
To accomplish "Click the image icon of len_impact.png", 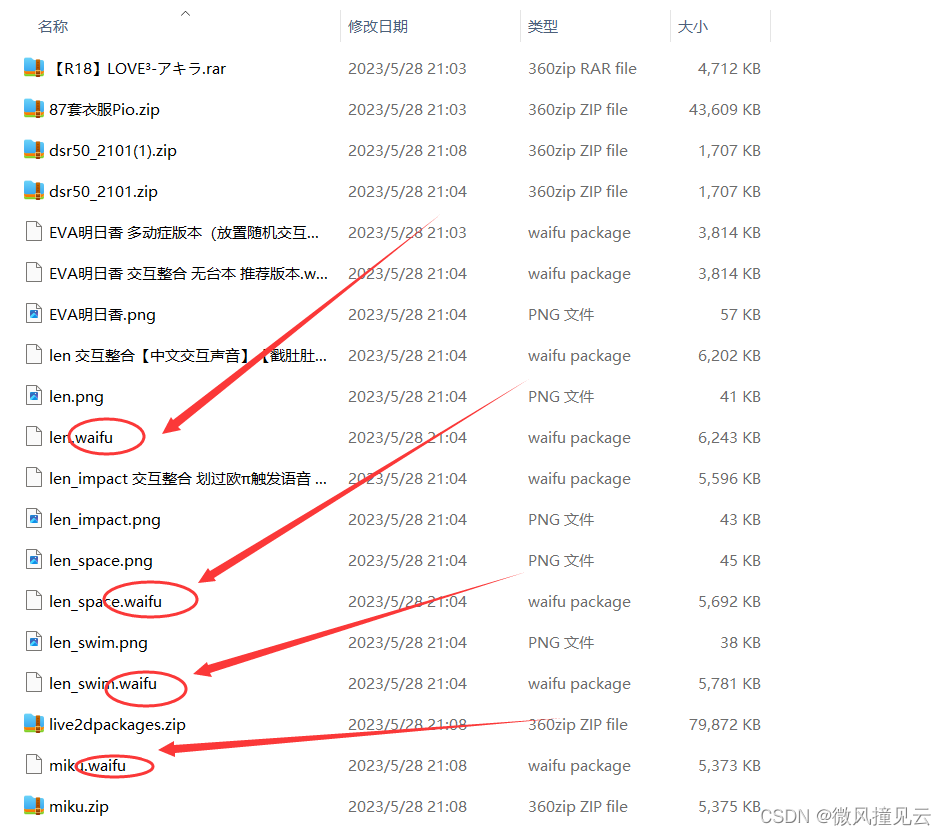I will click(x=34, y=519).
